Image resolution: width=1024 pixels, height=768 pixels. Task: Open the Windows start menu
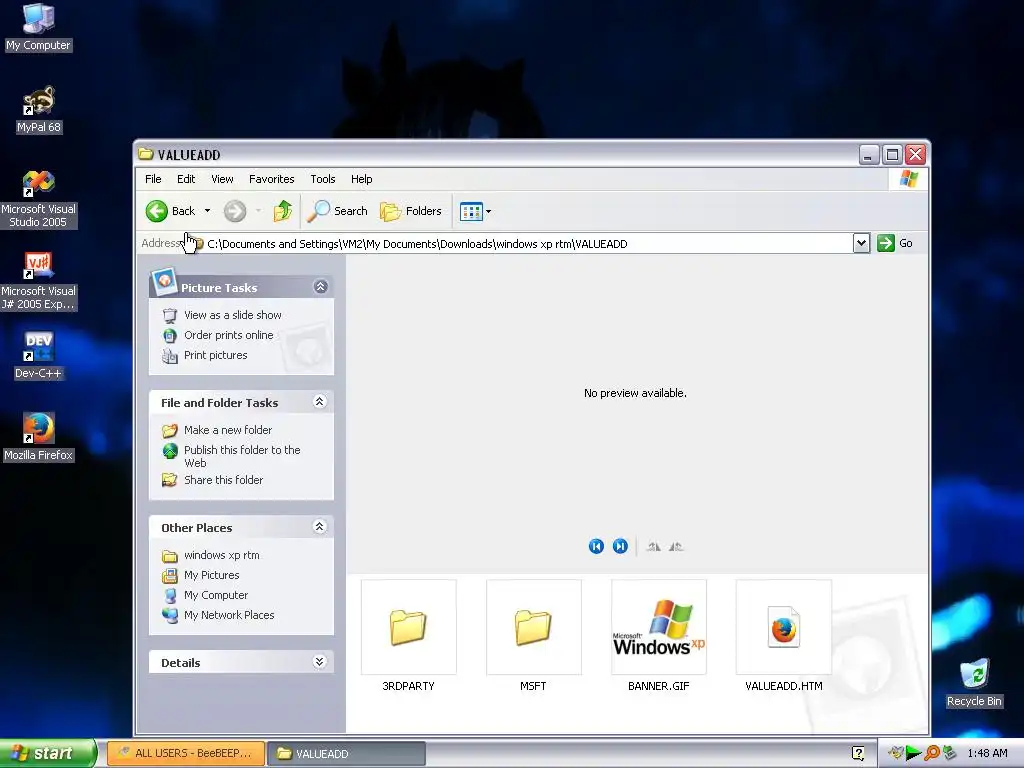[48, 753]
